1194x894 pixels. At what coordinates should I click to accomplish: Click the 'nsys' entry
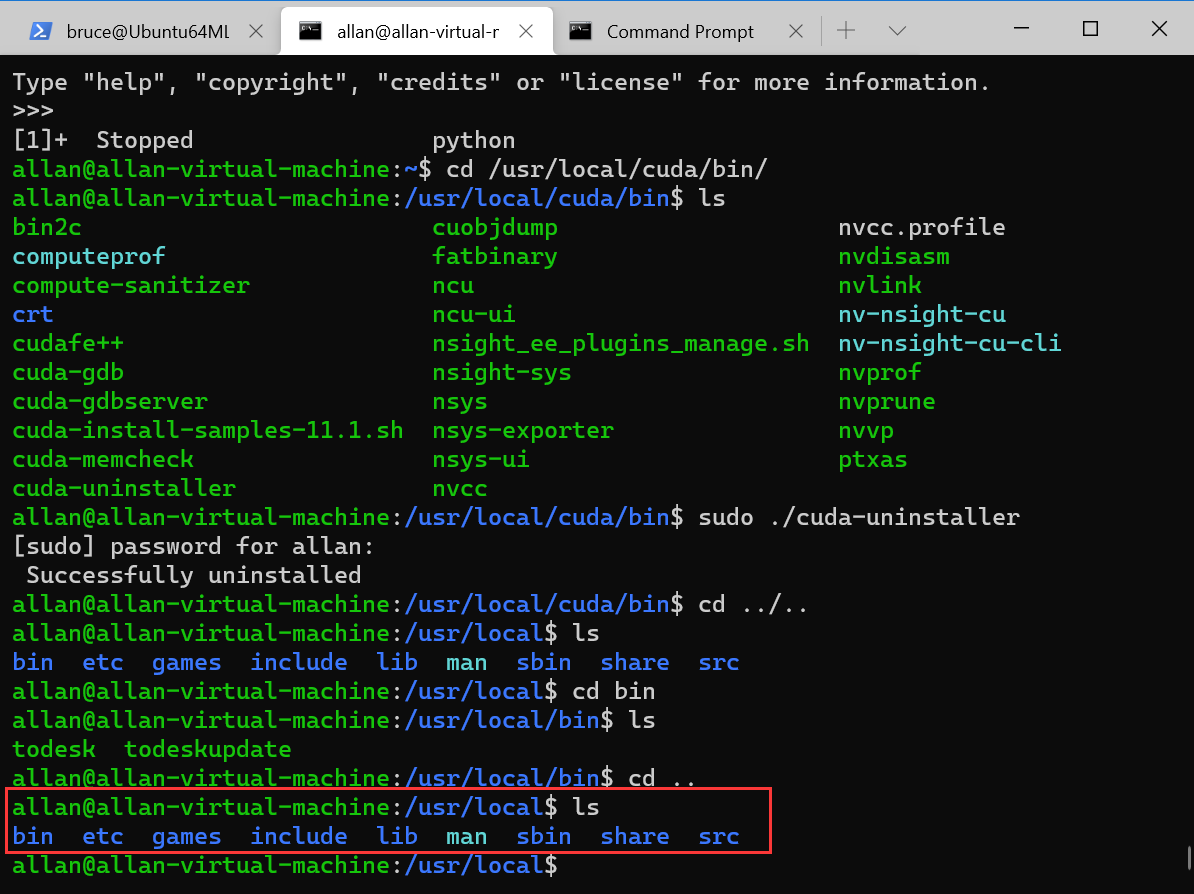click(460, 401)
